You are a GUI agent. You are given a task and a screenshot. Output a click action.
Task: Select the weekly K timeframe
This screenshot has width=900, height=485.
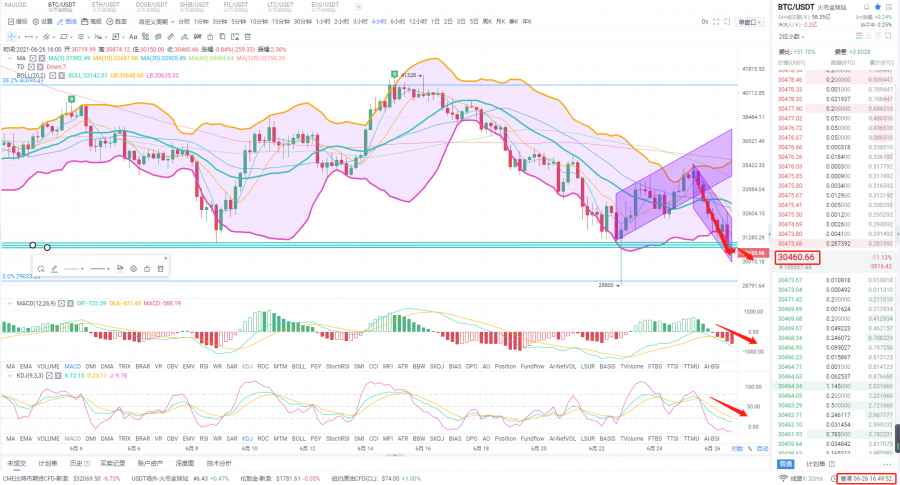pyautogui.click(x=487, y=22)
